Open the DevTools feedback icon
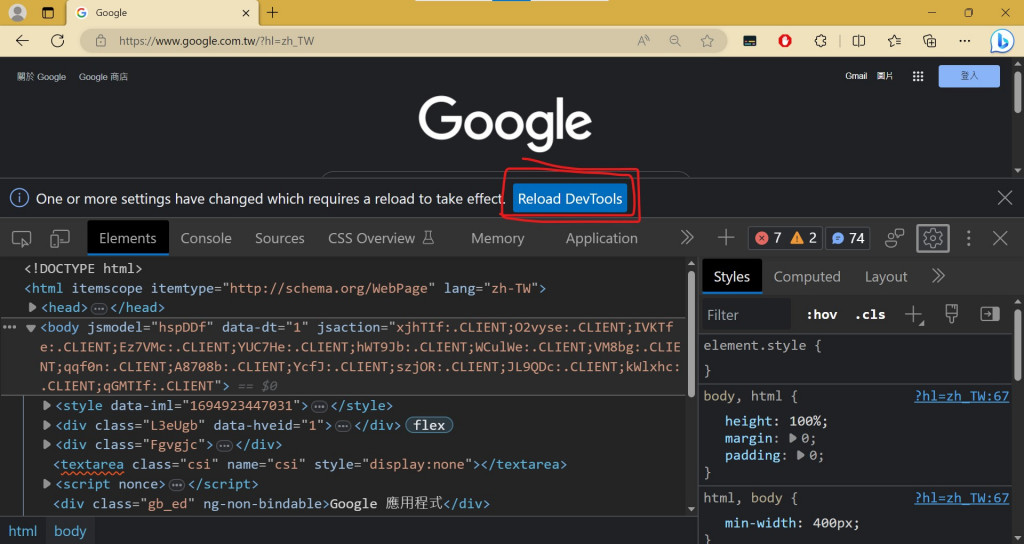 (894, 238)
